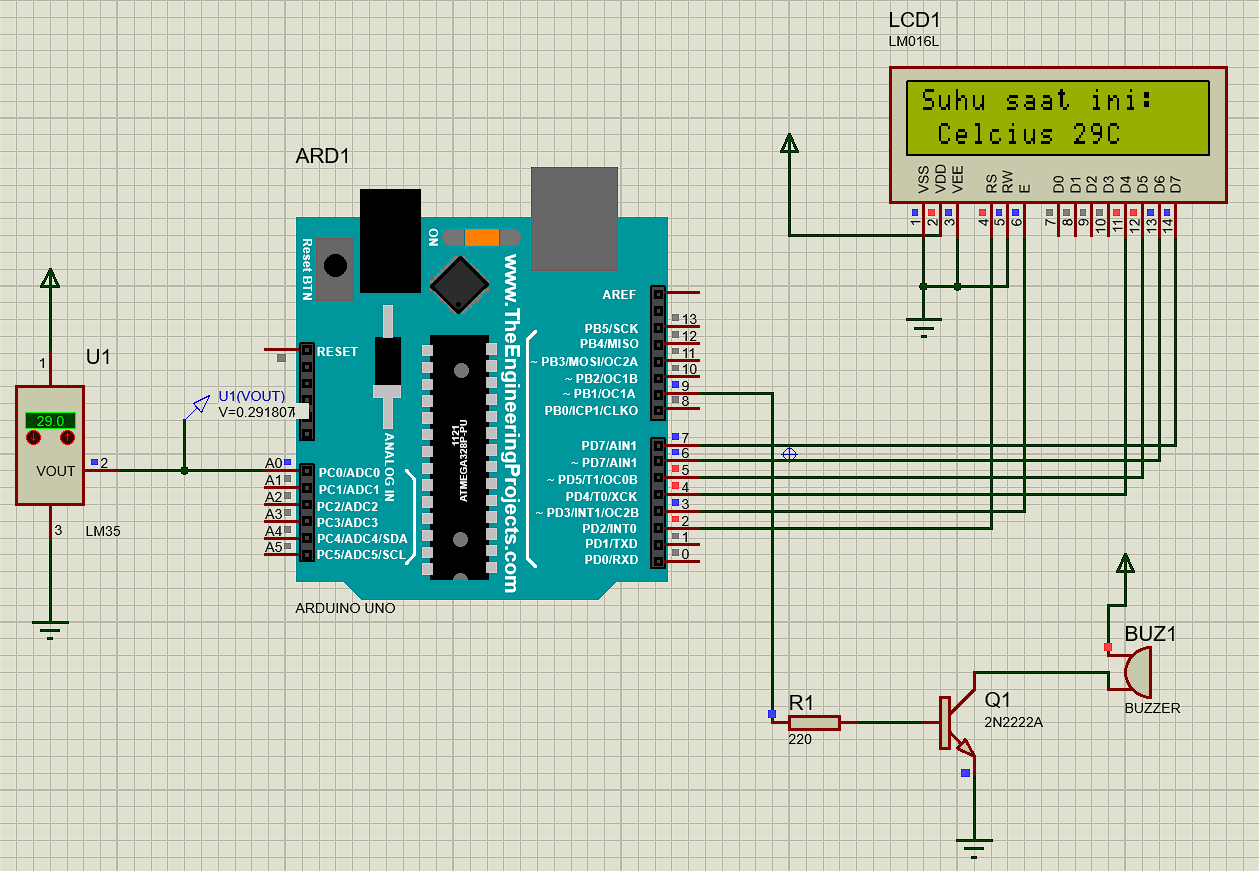
Task: Click the Arduino Reset BTN pushbutton
Action: pyautogui.click(x=336, y=266)
